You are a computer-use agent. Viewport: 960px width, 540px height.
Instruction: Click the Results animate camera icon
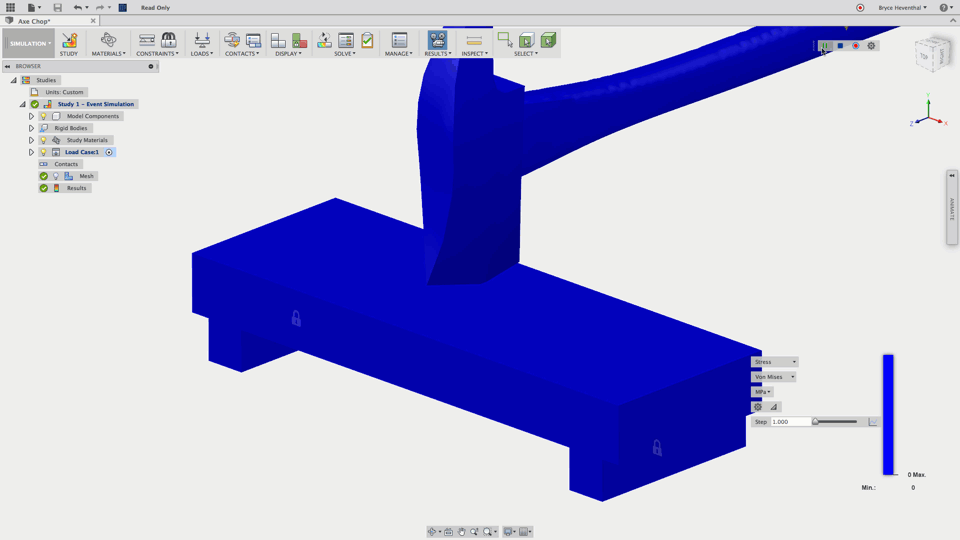pos(437,40)
